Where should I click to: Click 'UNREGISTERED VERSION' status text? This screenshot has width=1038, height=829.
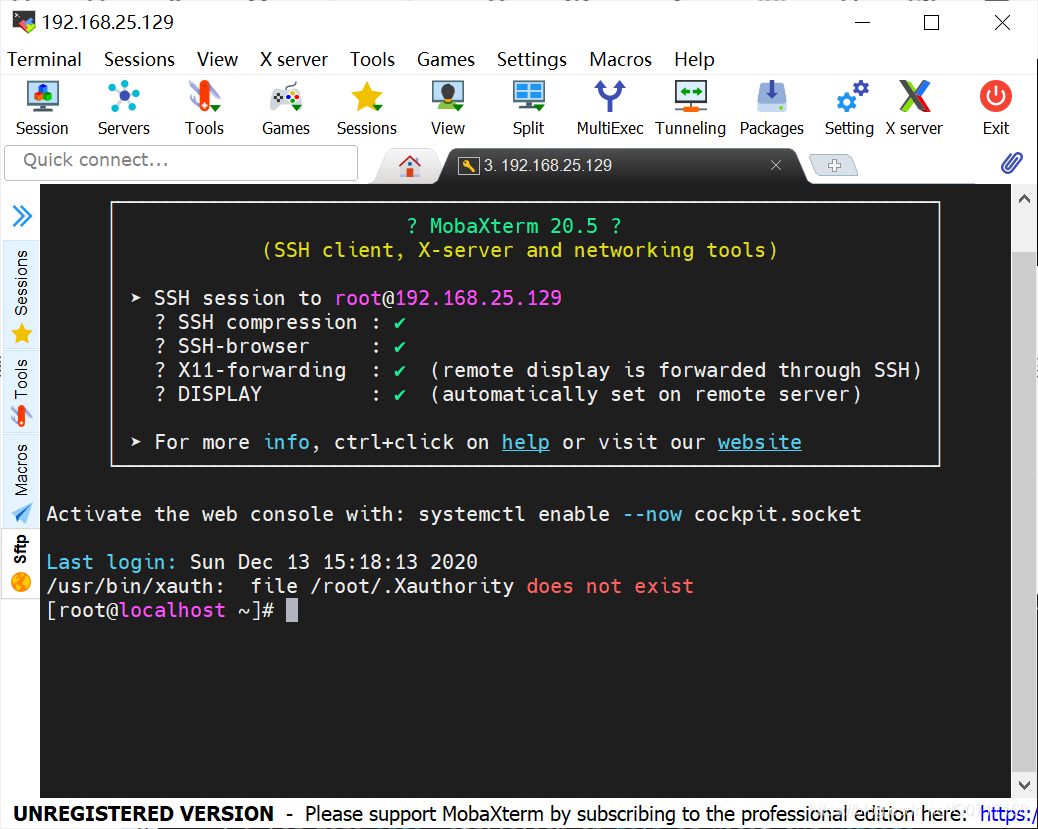click(144, 814)
